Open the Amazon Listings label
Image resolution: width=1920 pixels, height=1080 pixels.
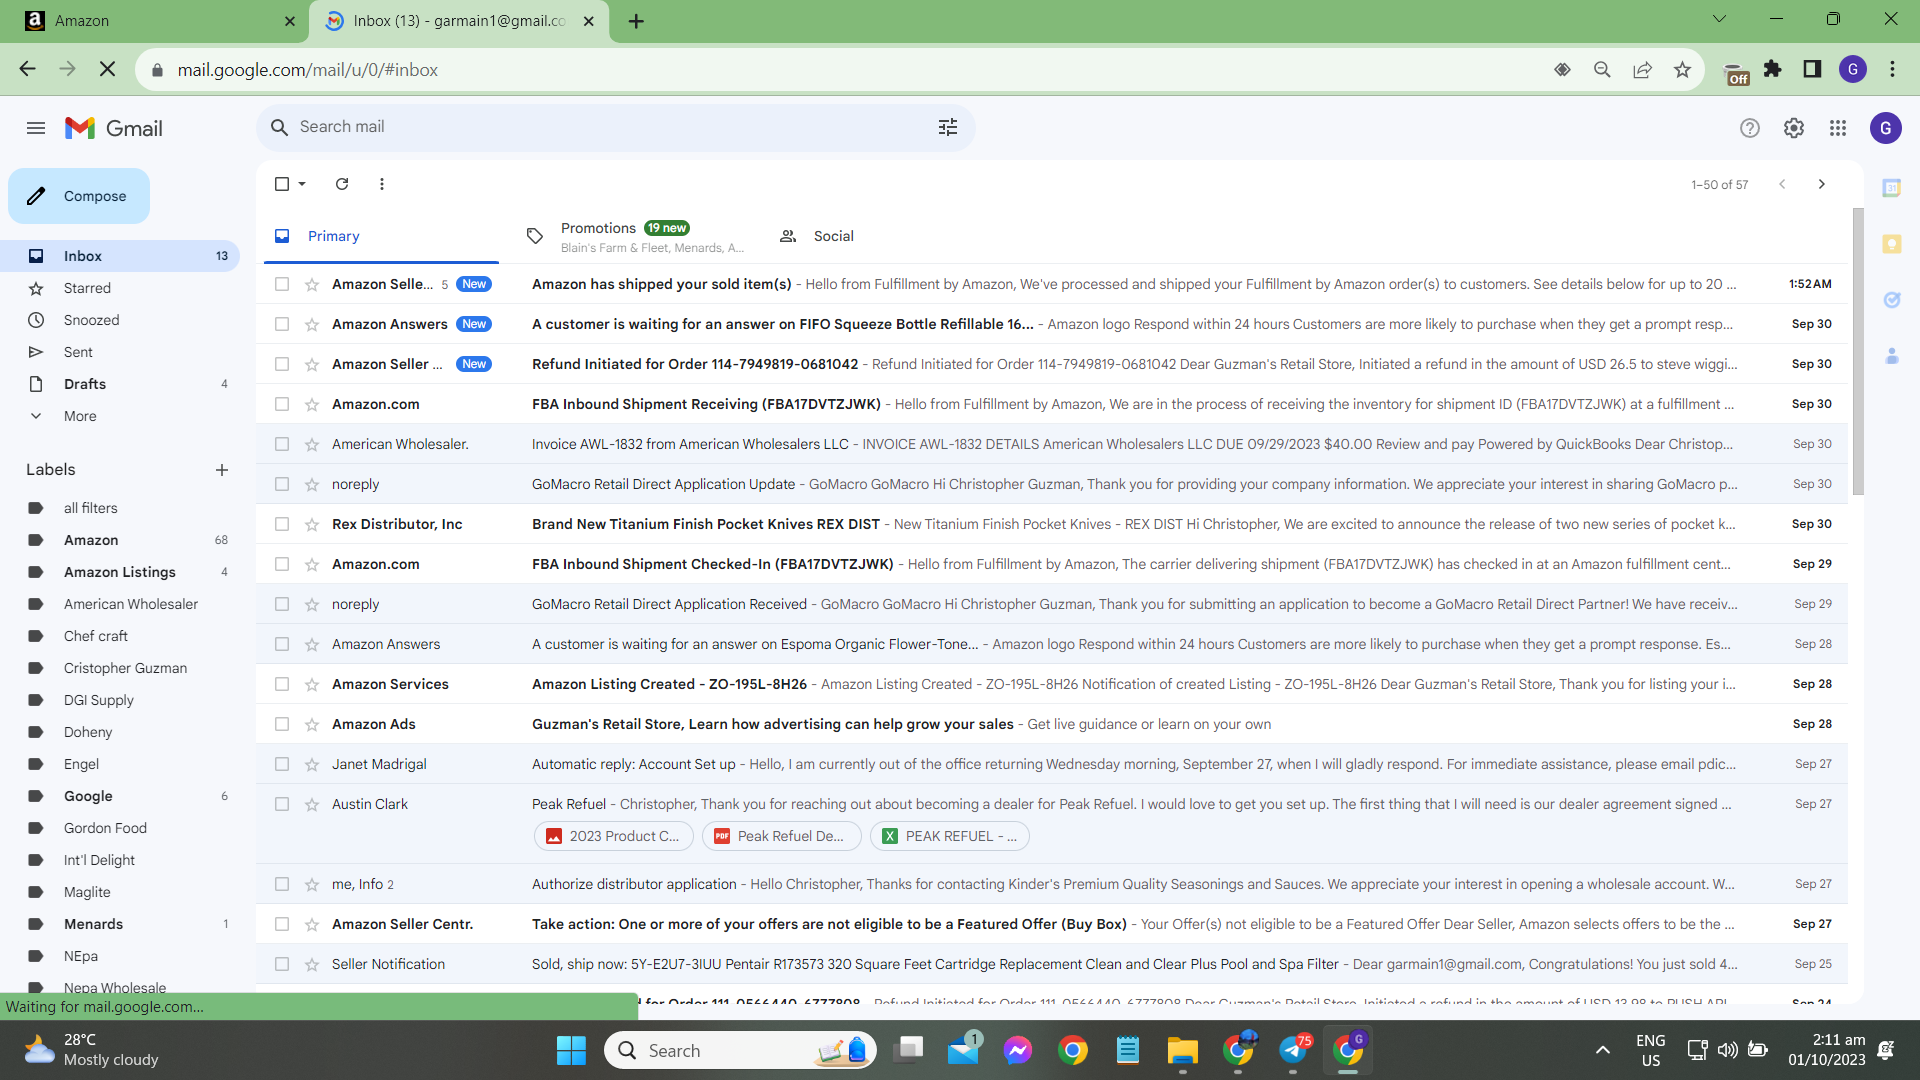point(120,572)
